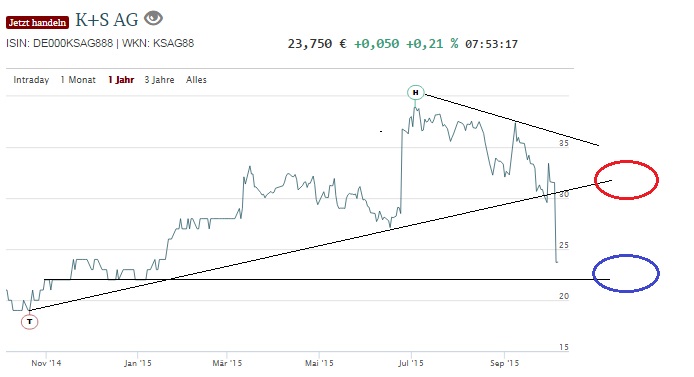Select the Intraday time range
This screenshot has width=694, height=377.
pyautogui.click(x=31, y=80)
